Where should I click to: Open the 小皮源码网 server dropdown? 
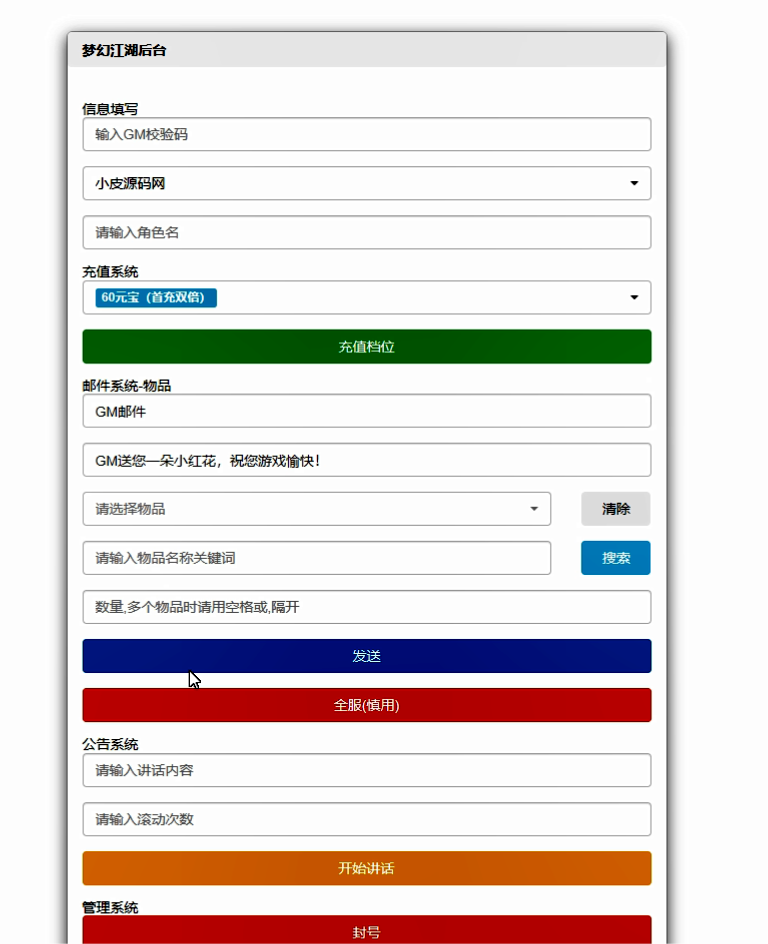367,183
